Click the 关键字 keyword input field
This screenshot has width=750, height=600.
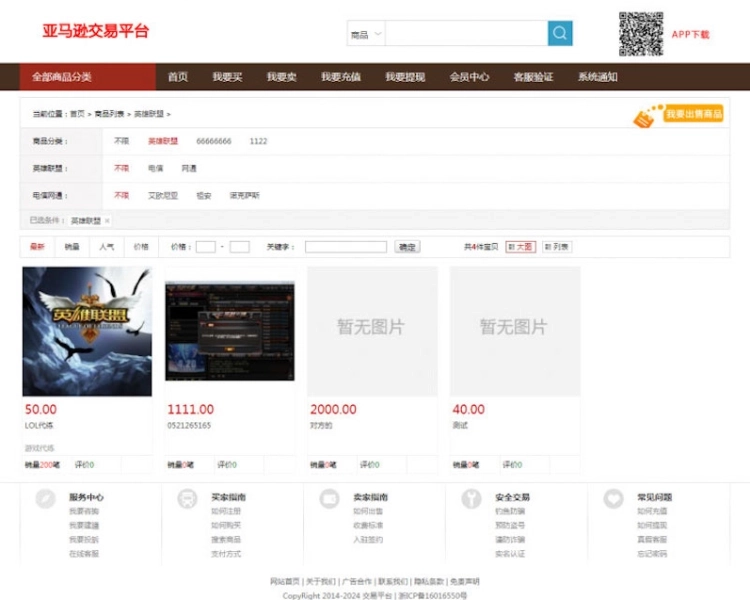(x=346, y=247)
